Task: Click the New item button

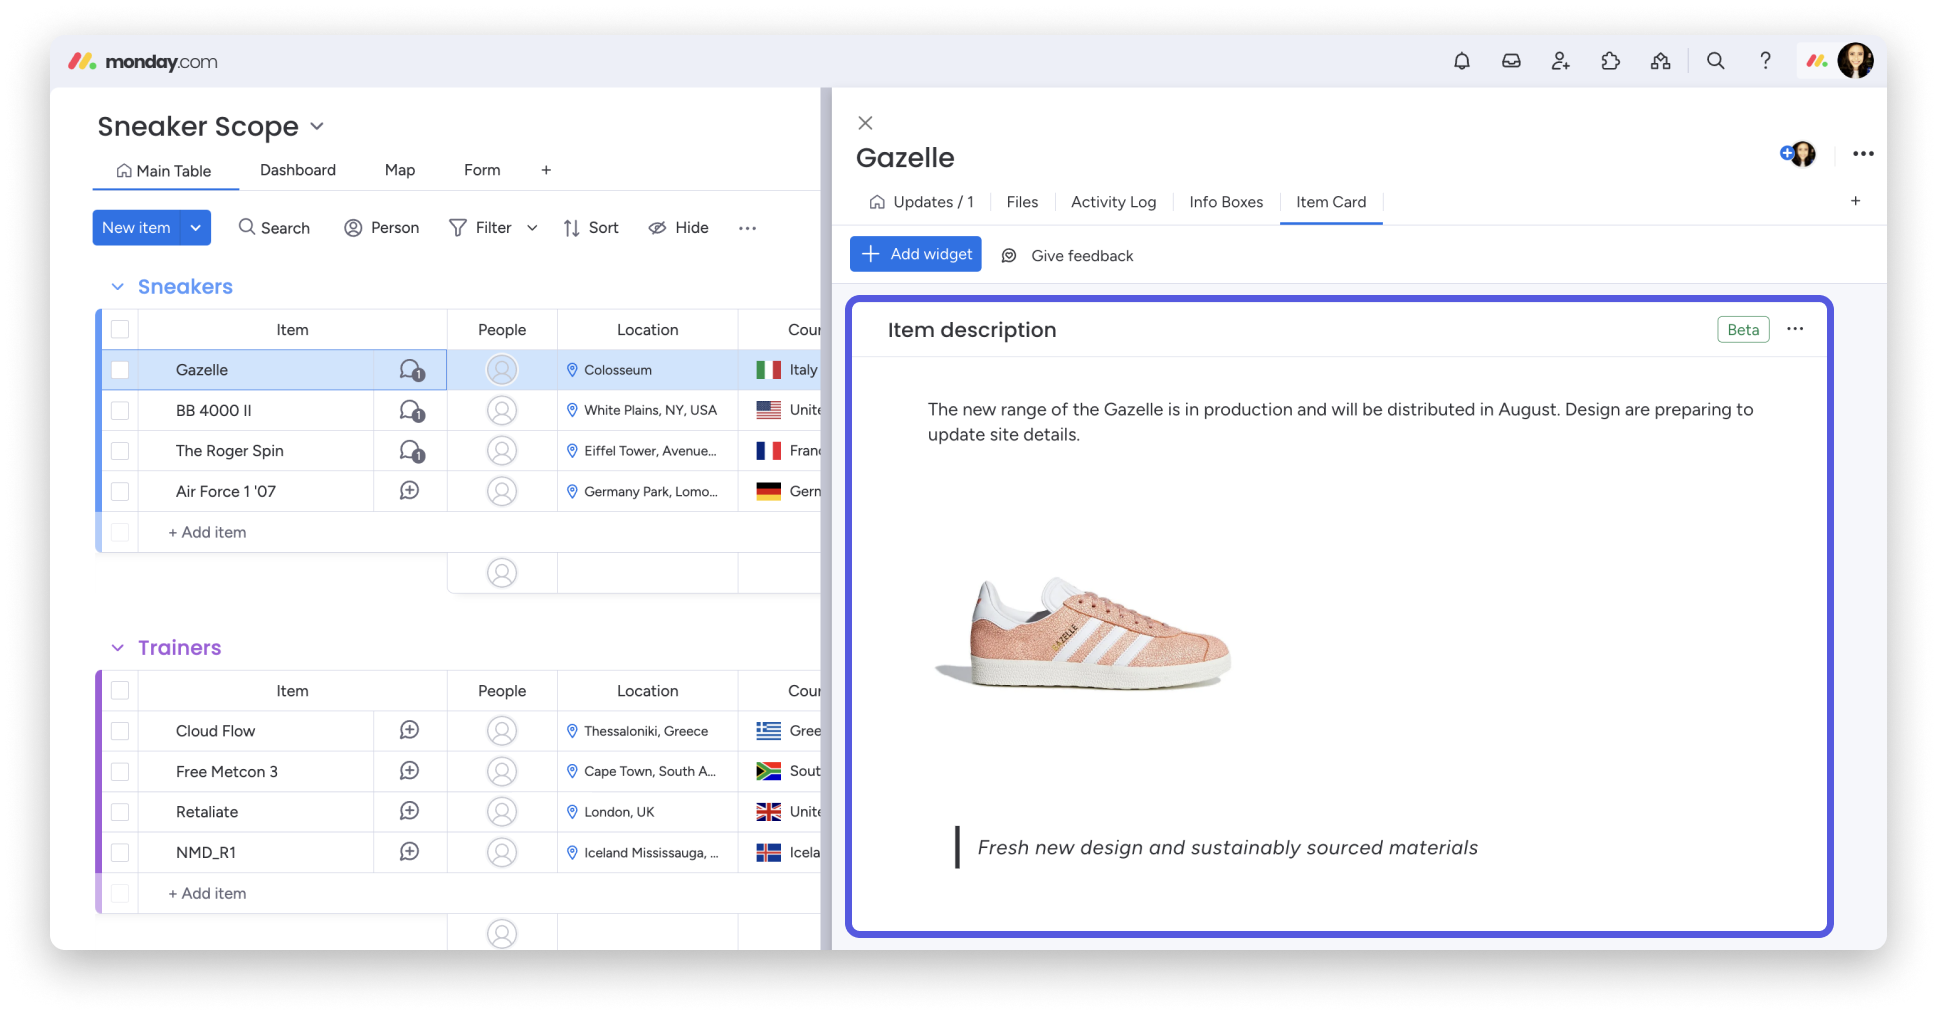Action: 137,228
